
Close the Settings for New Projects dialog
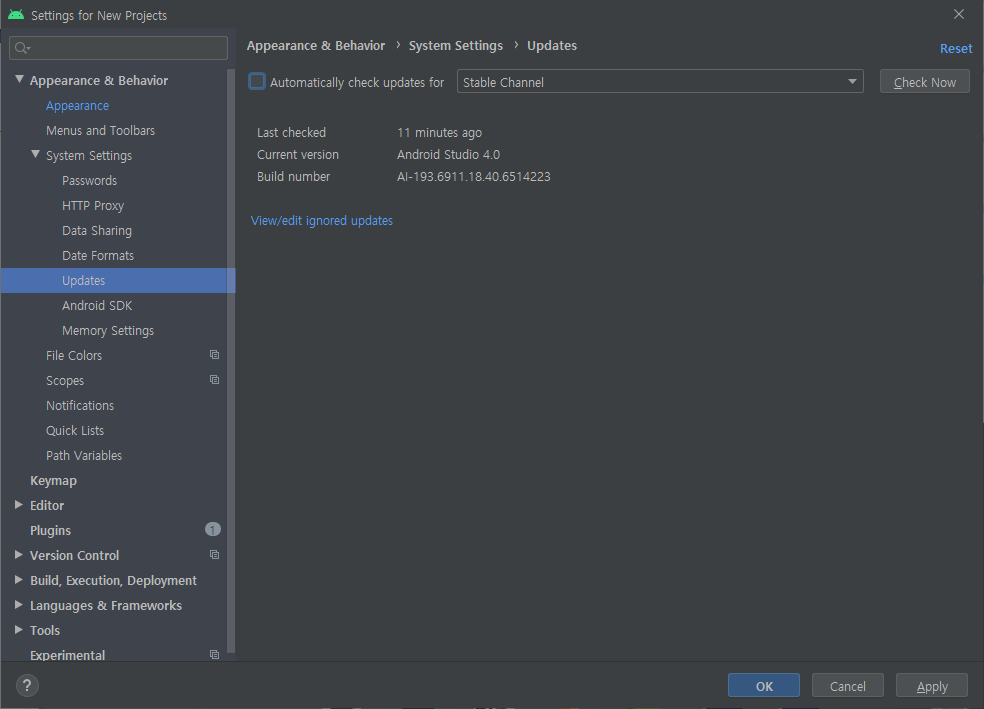(958, 14)
